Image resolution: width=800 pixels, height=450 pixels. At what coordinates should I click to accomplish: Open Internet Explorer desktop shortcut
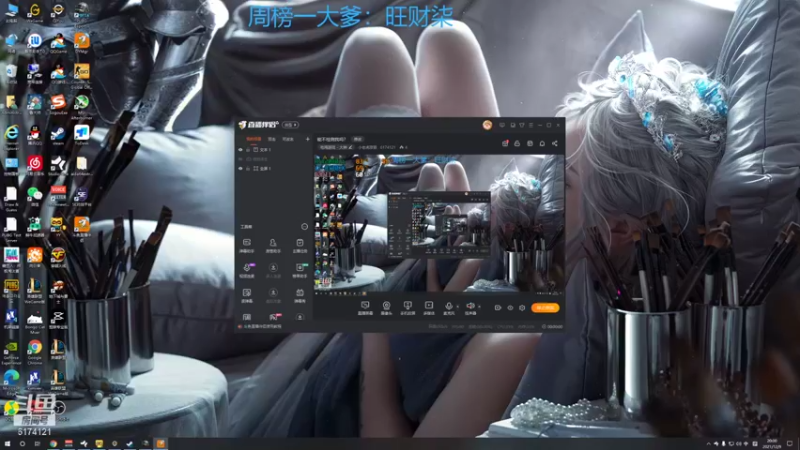click(11, 135)
